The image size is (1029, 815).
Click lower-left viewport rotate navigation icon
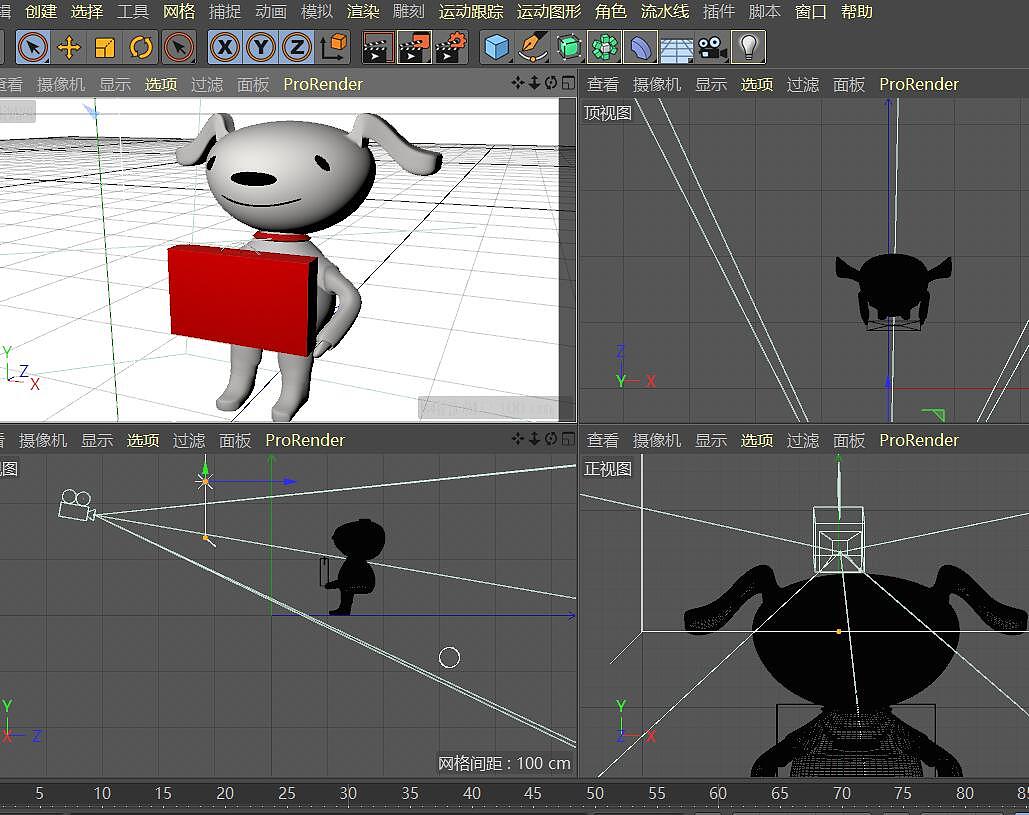coord(551,438)
